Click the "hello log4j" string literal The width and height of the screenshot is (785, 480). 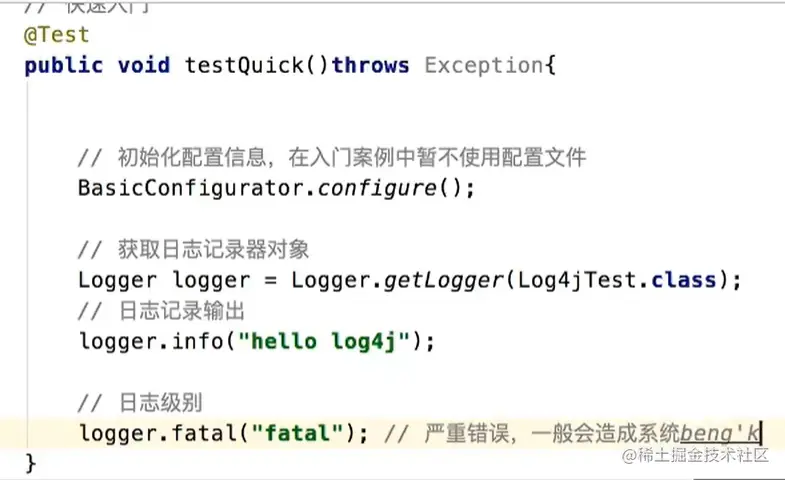324,341
